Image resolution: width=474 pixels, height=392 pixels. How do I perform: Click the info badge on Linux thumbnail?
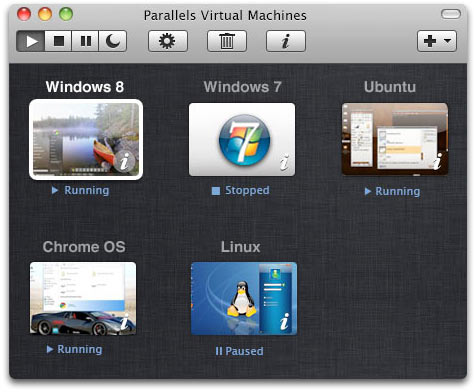coord(284,322)
